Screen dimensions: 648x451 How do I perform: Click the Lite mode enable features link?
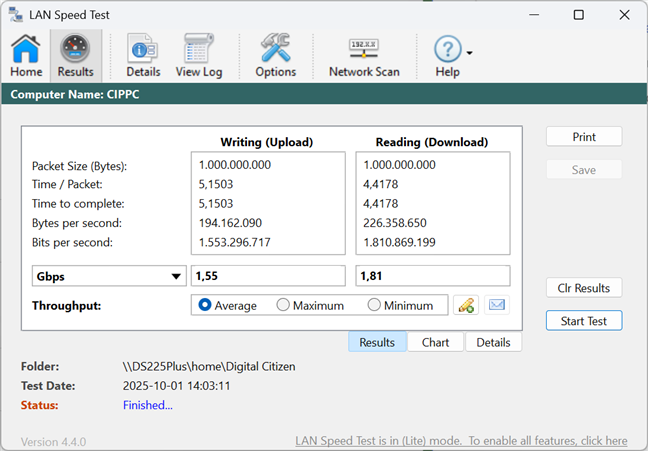[x=461, y=440]
